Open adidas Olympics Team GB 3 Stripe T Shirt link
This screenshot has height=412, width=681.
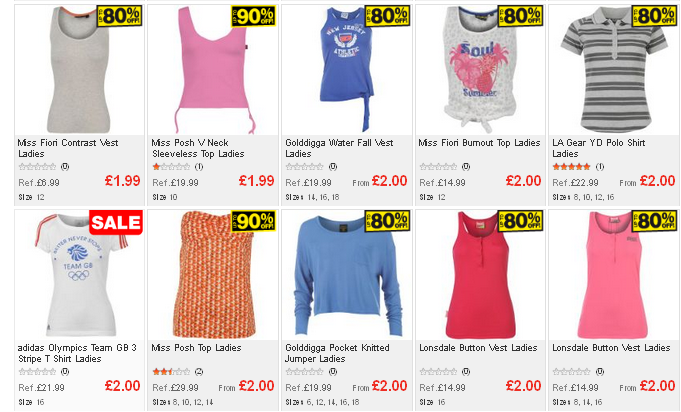pos(77,353)
